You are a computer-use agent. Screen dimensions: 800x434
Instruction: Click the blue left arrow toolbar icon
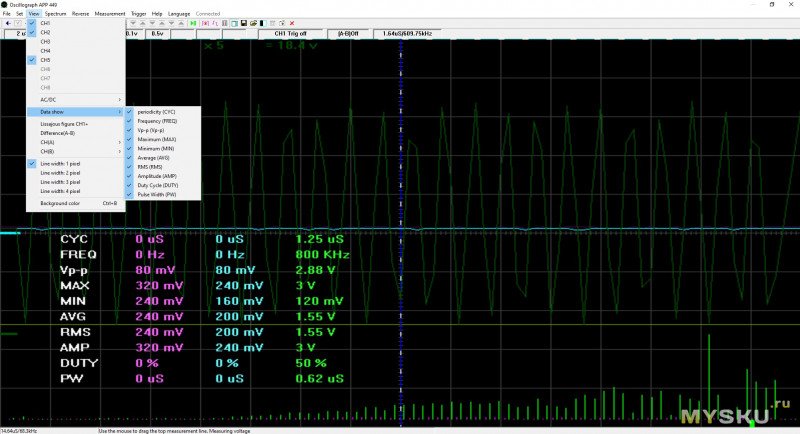pos(8,23)
